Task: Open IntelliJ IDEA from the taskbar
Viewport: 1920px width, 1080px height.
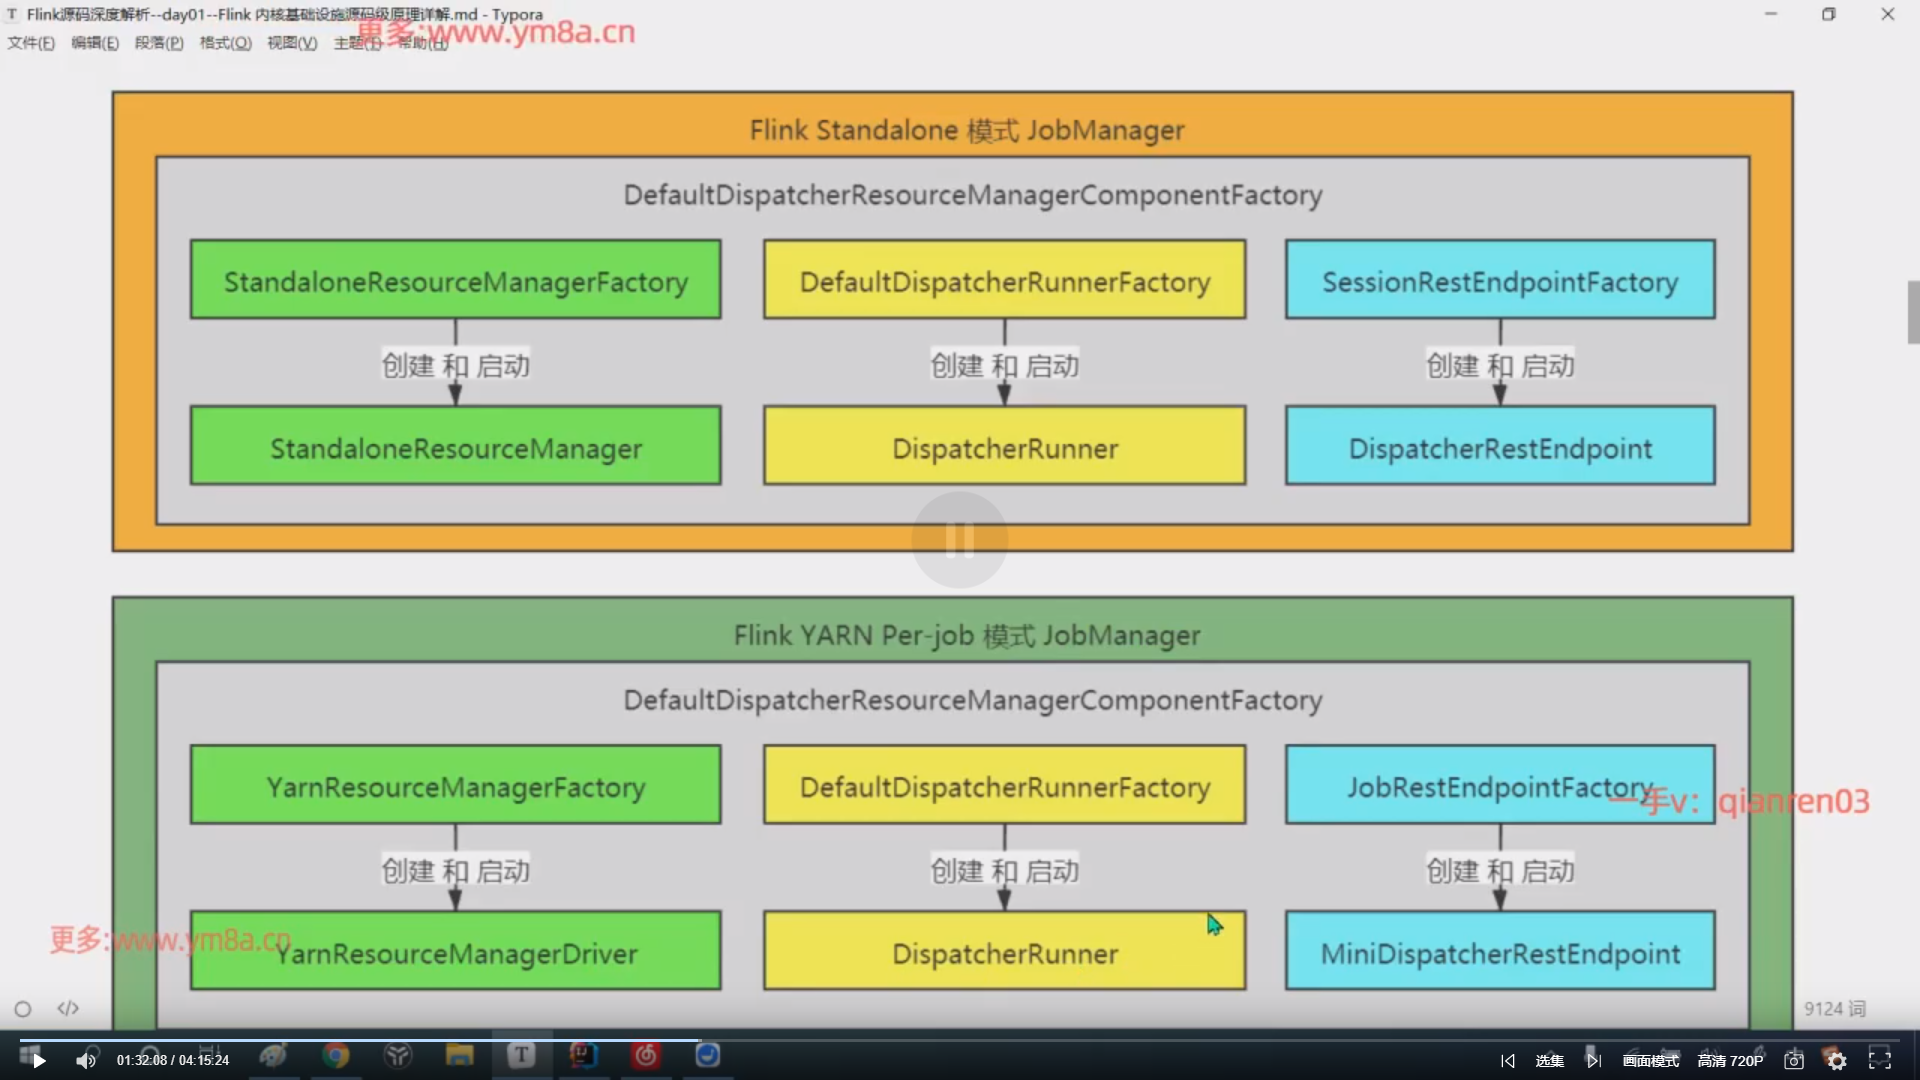Action: click(583, 1056)
